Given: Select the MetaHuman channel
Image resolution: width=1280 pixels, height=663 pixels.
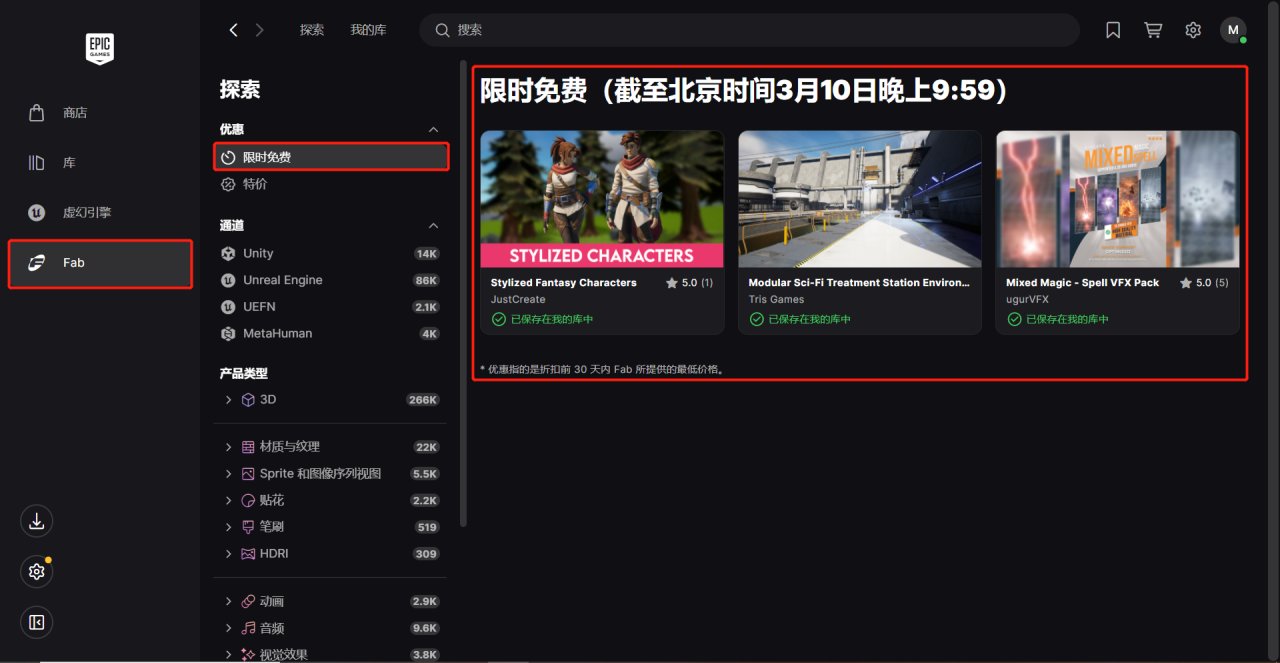Looking at the screenshot, I should coord(331,333).
